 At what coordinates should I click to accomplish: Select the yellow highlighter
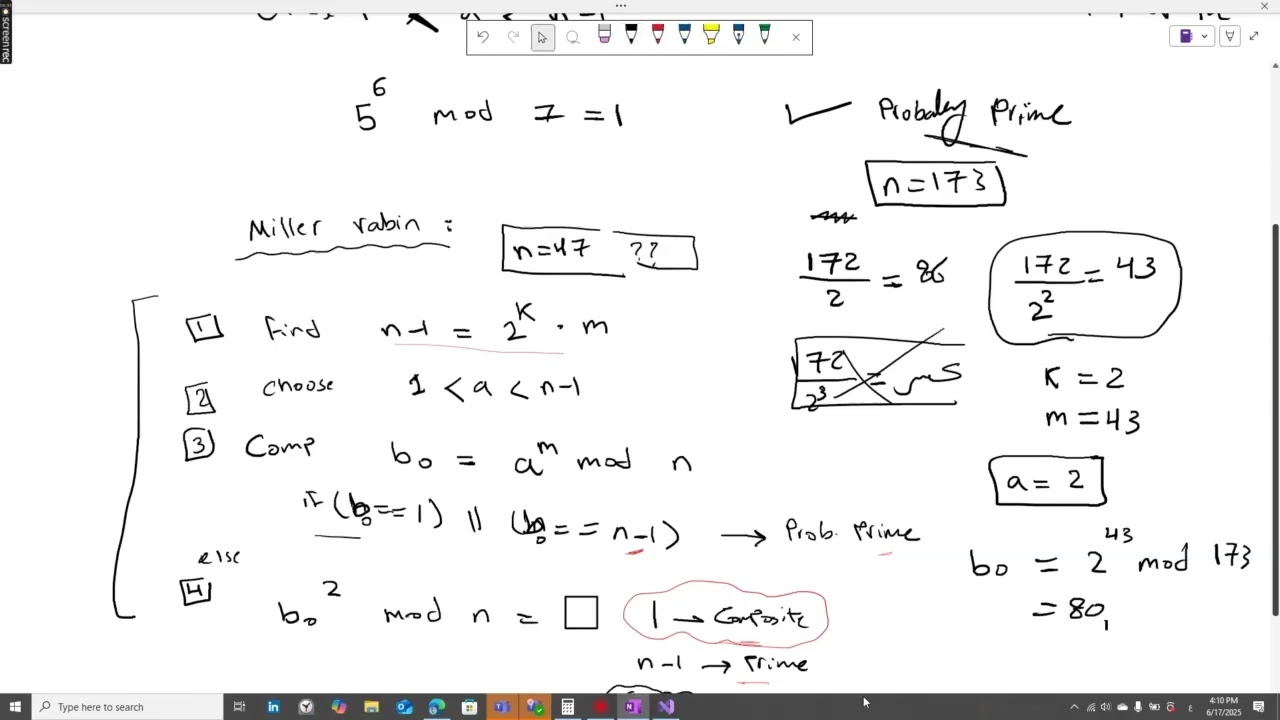click(711, 36)
